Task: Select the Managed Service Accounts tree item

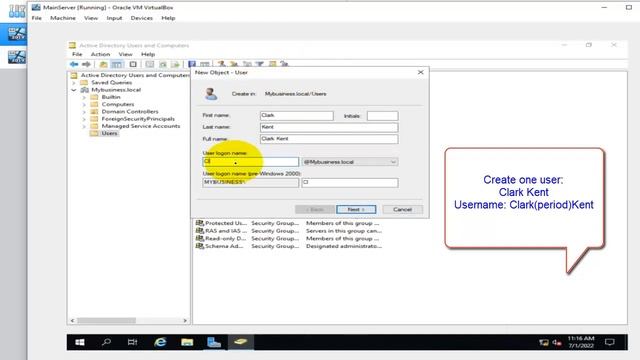Action: (x=140, y=126)
